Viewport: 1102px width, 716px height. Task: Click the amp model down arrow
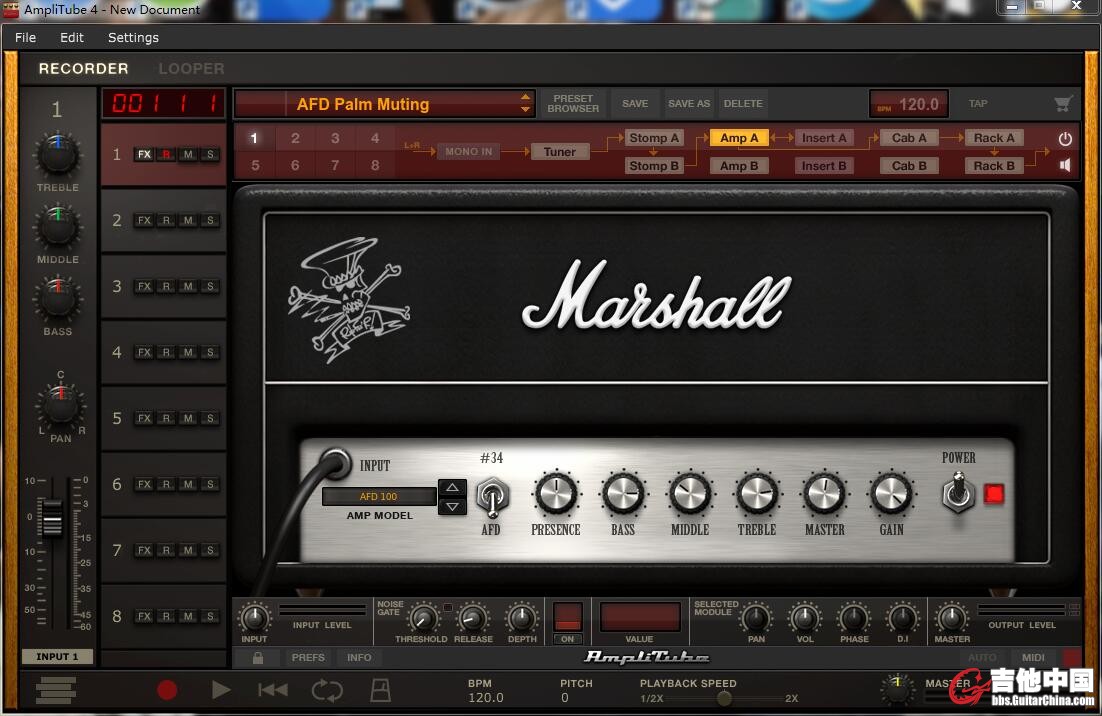pos(453,506)
